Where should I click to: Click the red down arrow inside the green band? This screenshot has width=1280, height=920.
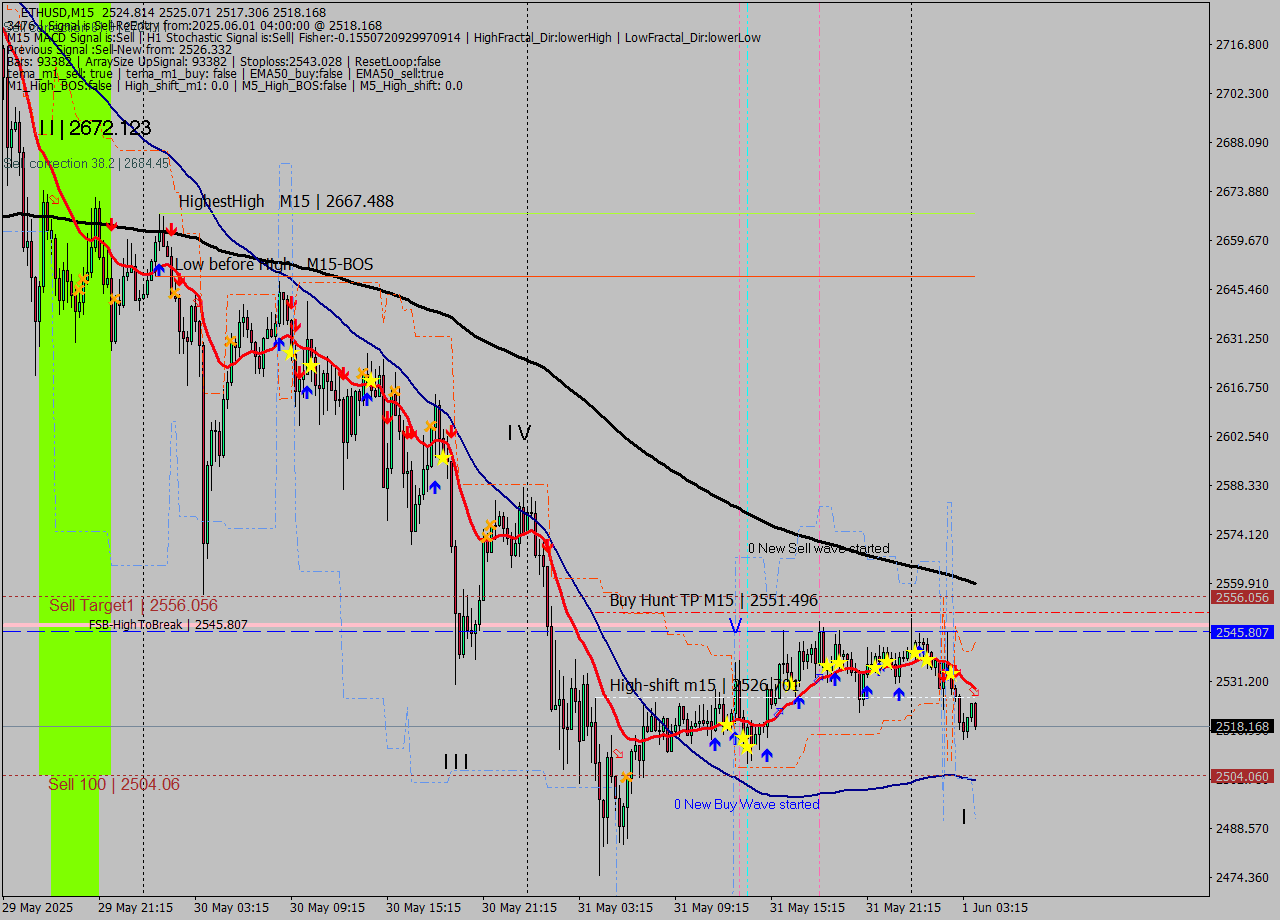pyautogui.click(x=111, y=224)
